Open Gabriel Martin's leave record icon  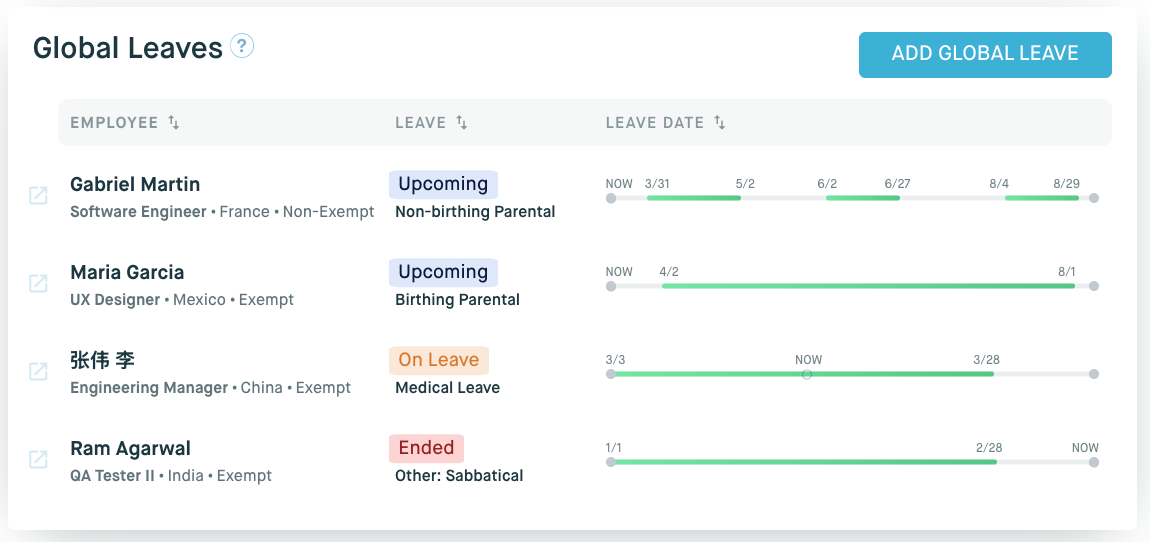pos(38,196)
